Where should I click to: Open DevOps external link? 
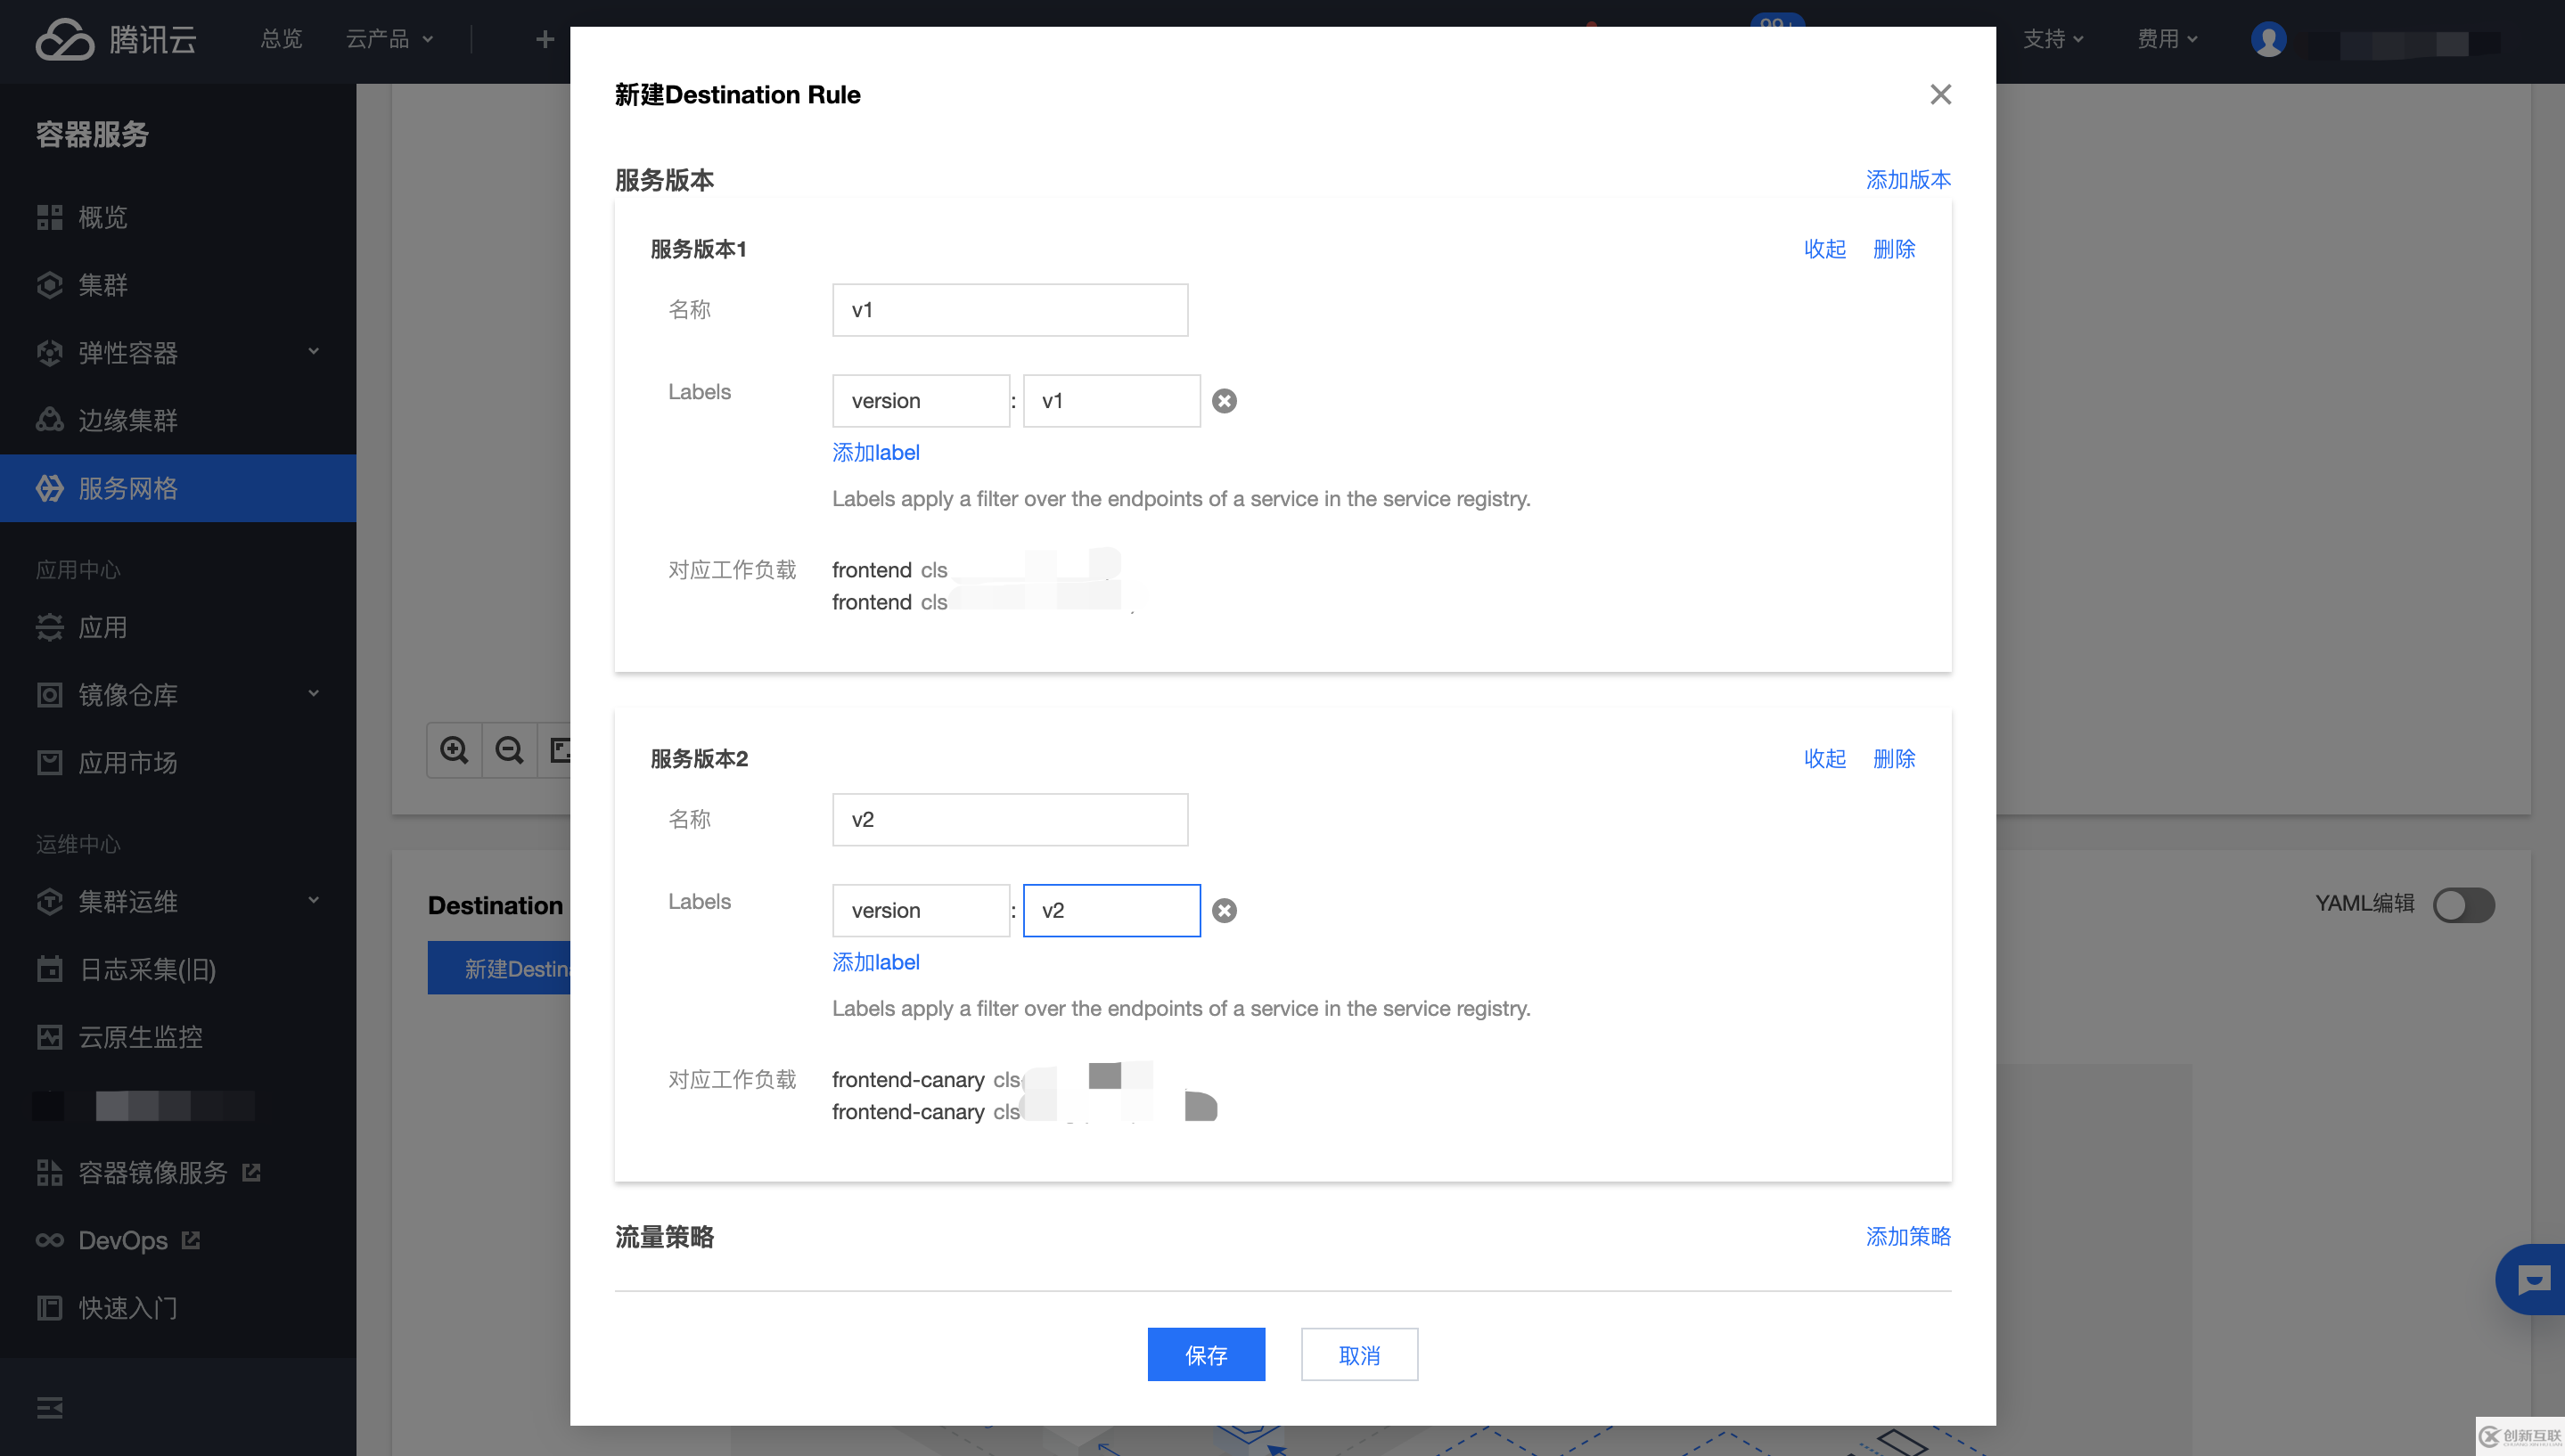(178, 1240)
